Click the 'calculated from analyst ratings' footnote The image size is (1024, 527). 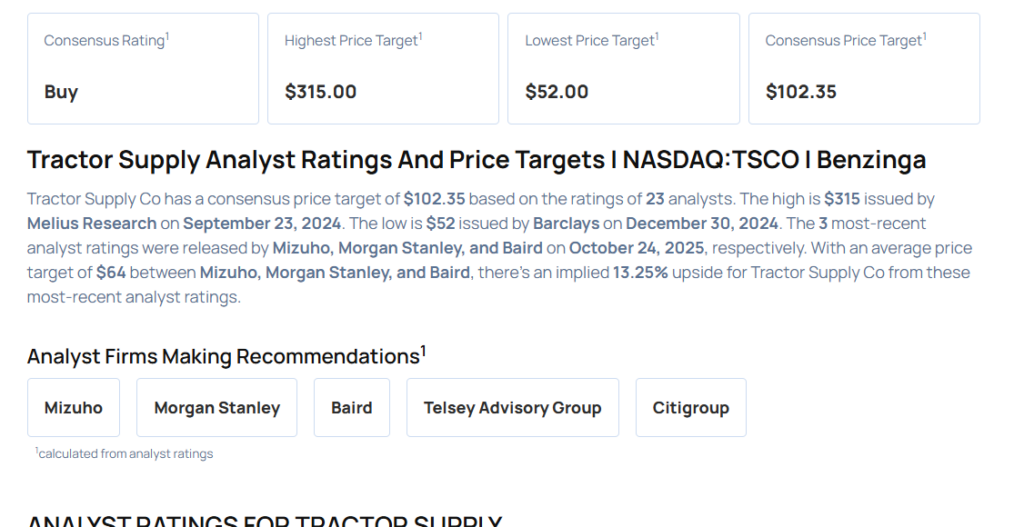click(125, 454)
